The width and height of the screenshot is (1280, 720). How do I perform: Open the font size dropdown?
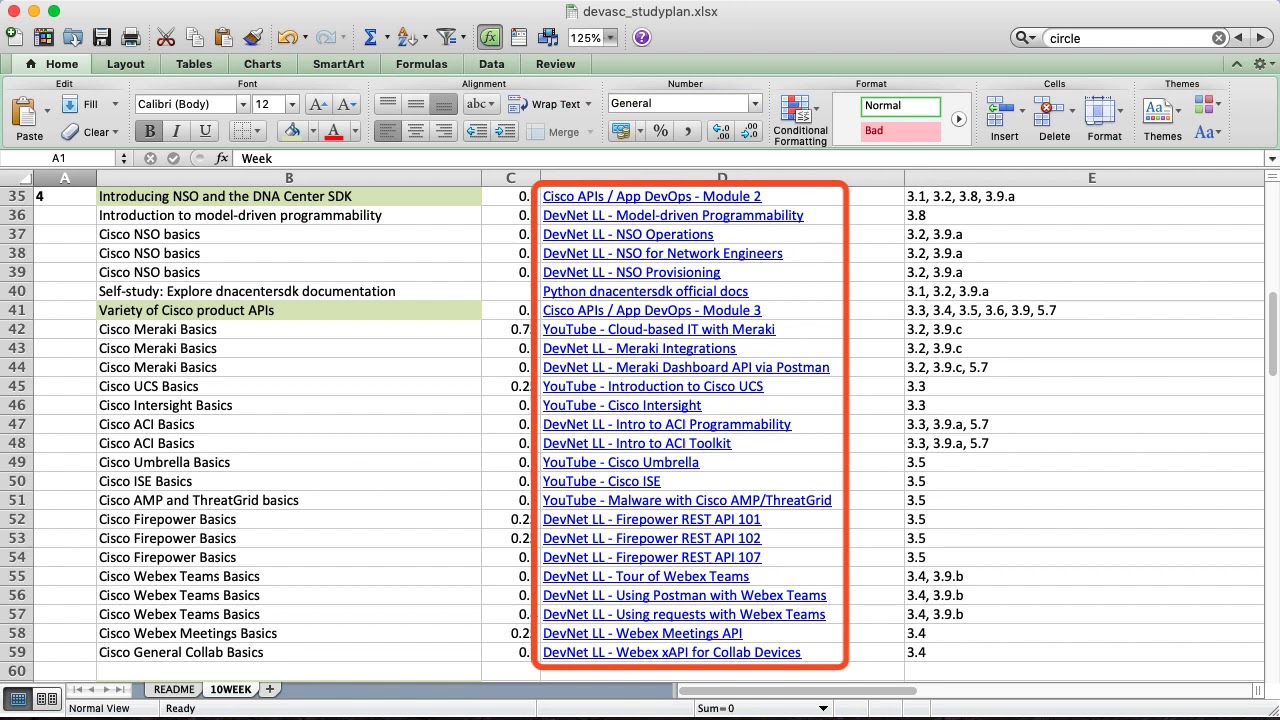point(292,104)
